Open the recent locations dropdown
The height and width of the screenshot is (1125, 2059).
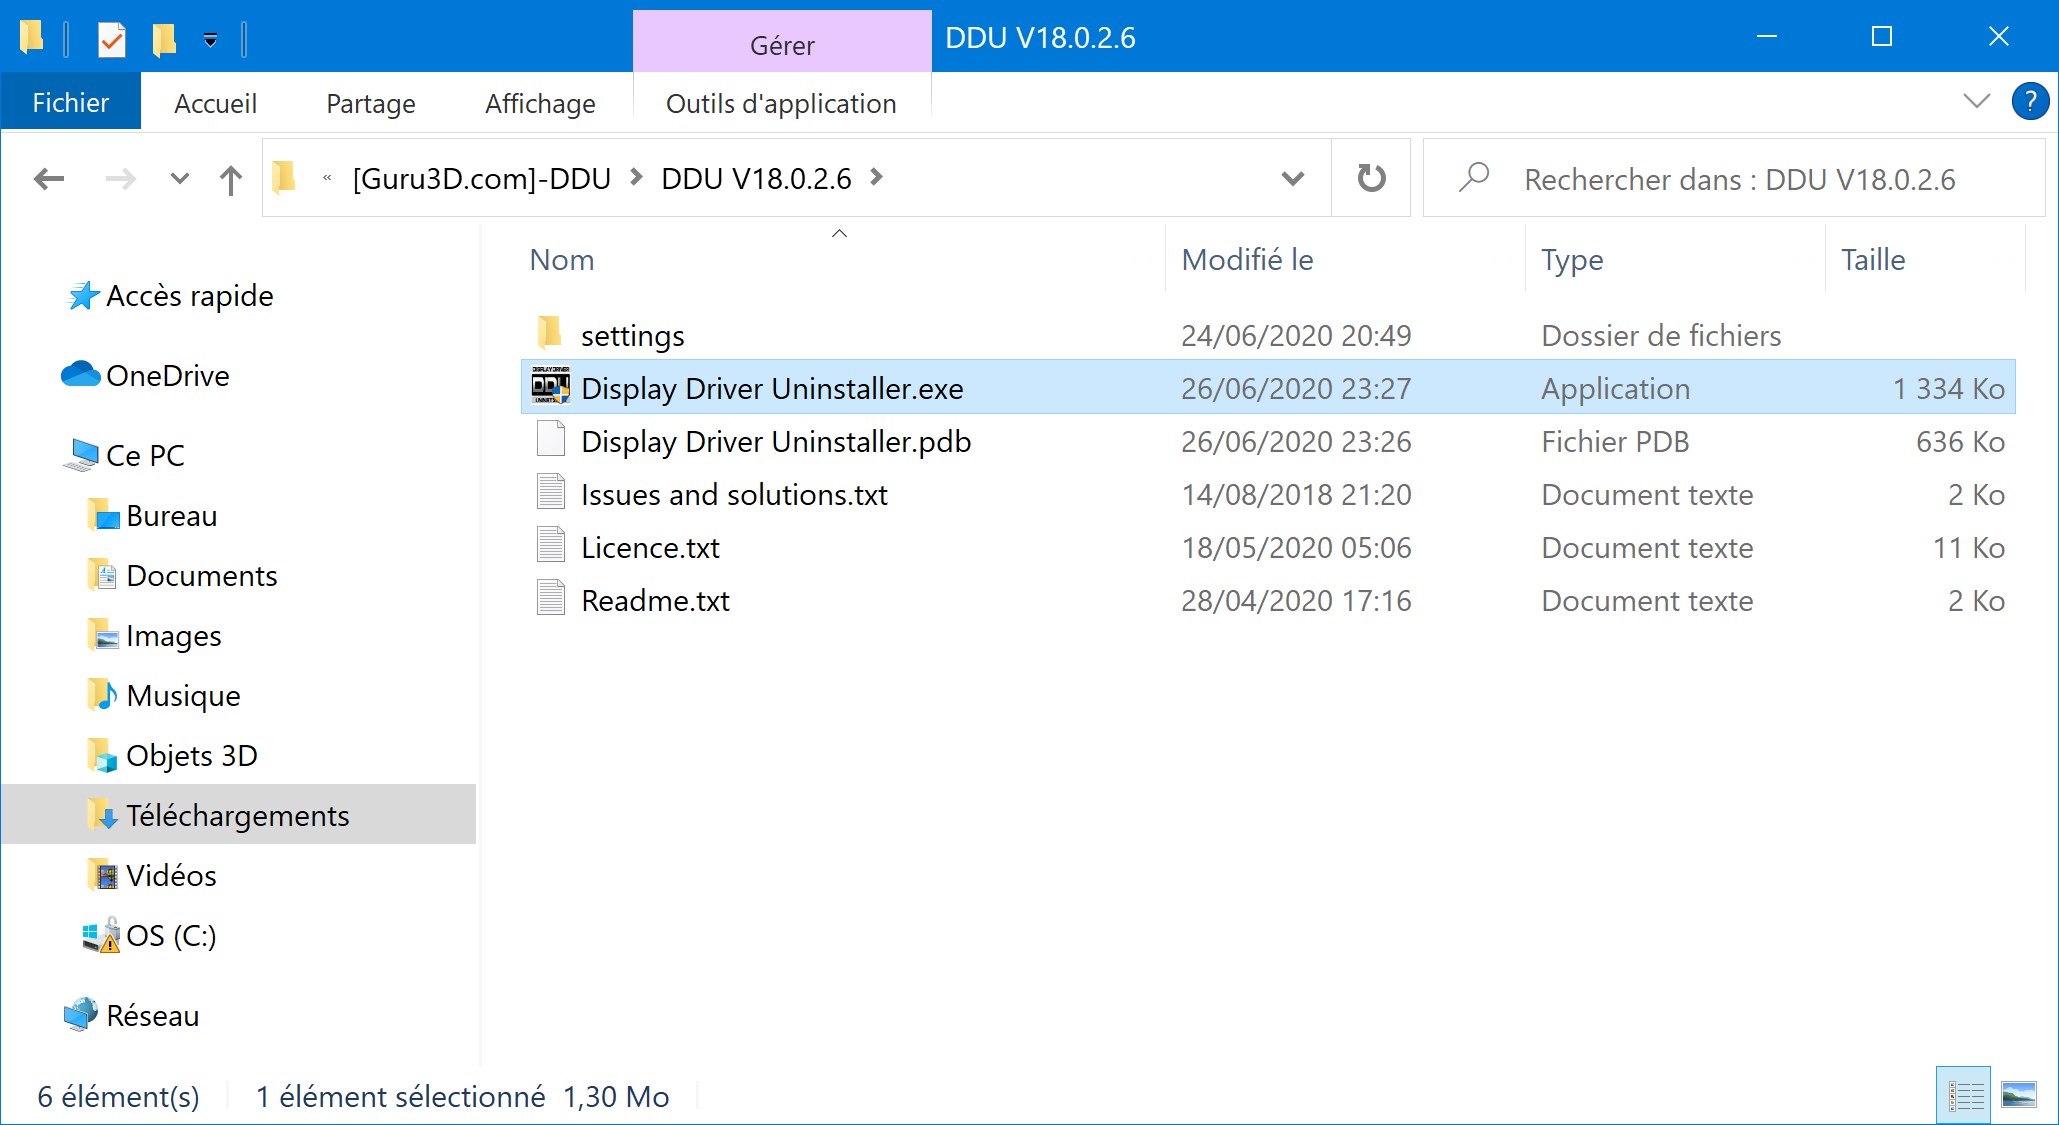(x=180, y=179)
